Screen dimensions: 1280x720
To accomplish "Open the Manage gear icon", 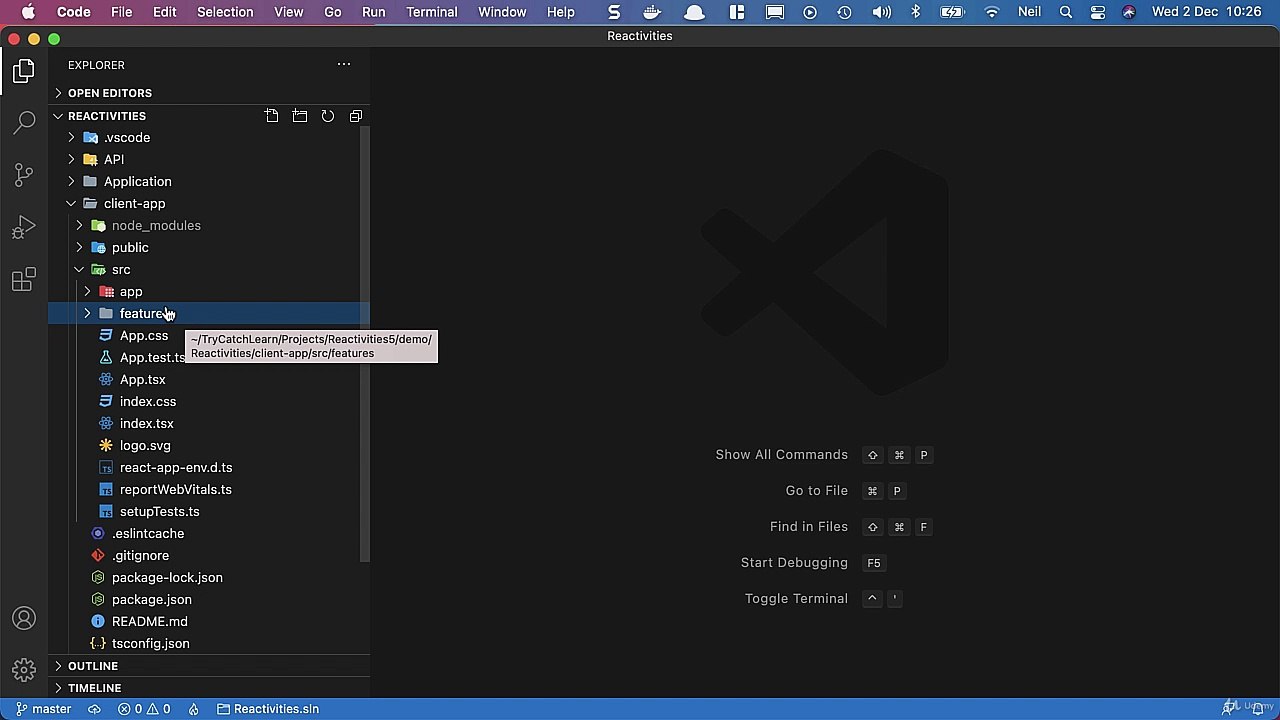I will coord(24,669).
